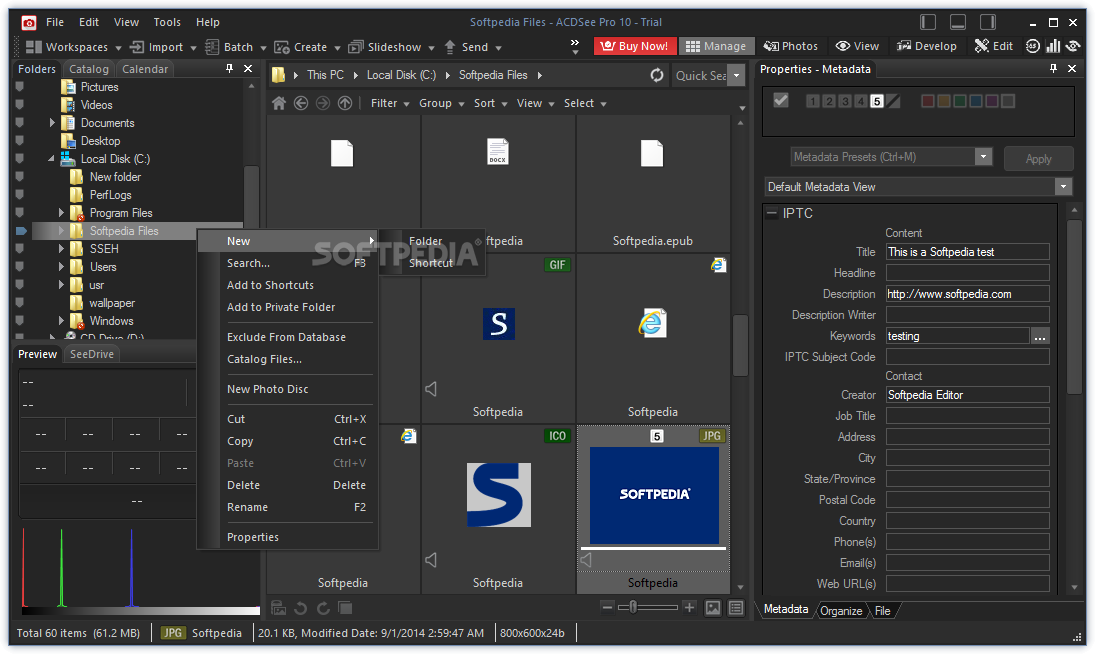Set rating to 4
This screenshot has height=654, width=1095.
point(860,101)
